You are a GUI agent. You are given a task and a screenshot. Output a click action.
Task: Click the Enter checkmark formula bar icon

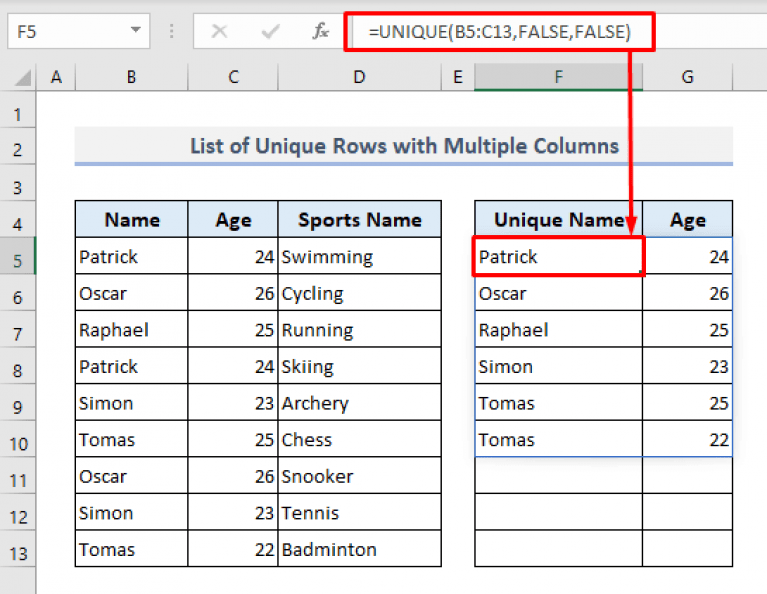pyautogui.click(x=270, y=32)
